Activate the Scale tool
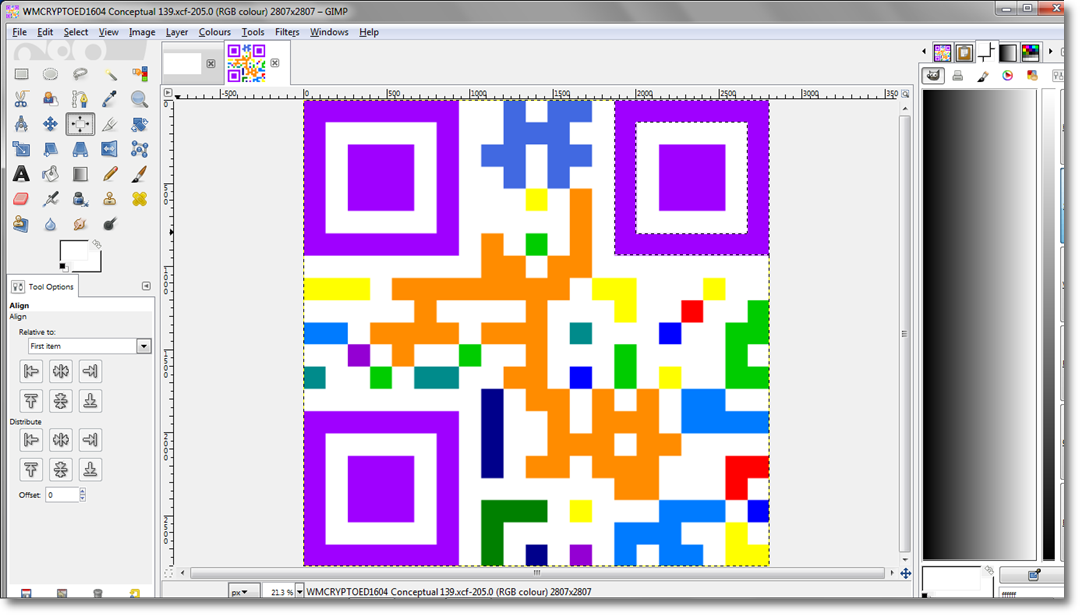 [21, 149]
